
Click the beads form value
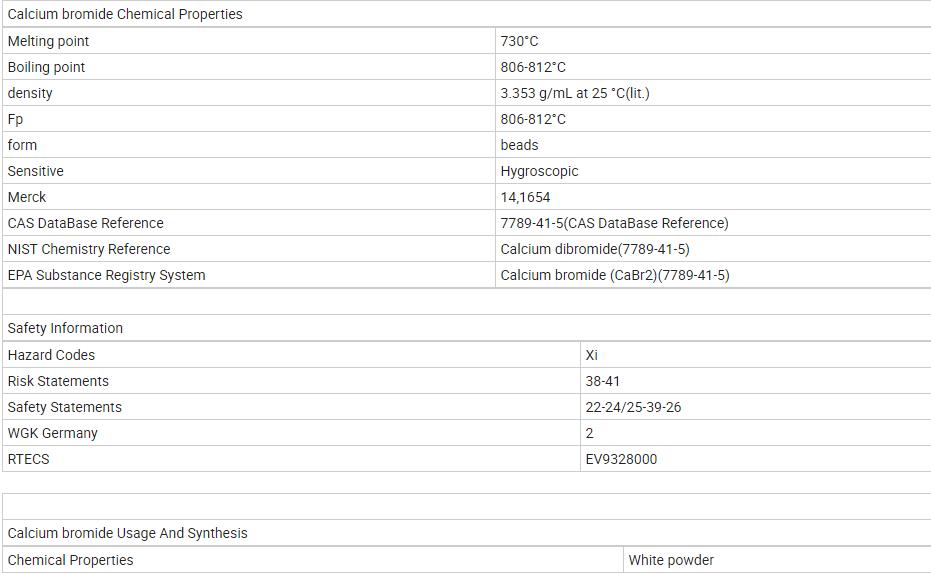point(519,145)
